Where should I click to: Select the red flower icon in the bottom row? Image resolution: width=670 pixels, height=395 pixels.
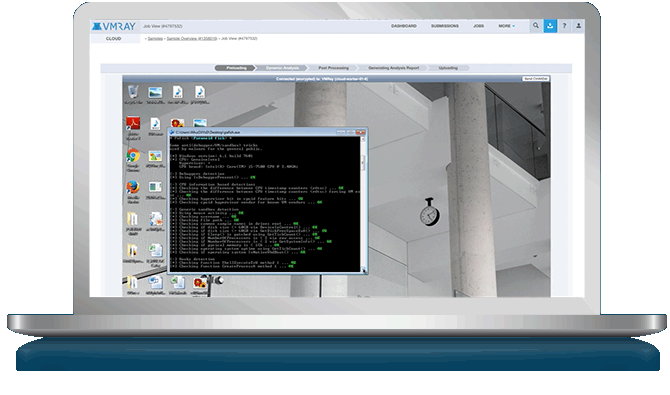pyautogui.click(x=199, y=285)
